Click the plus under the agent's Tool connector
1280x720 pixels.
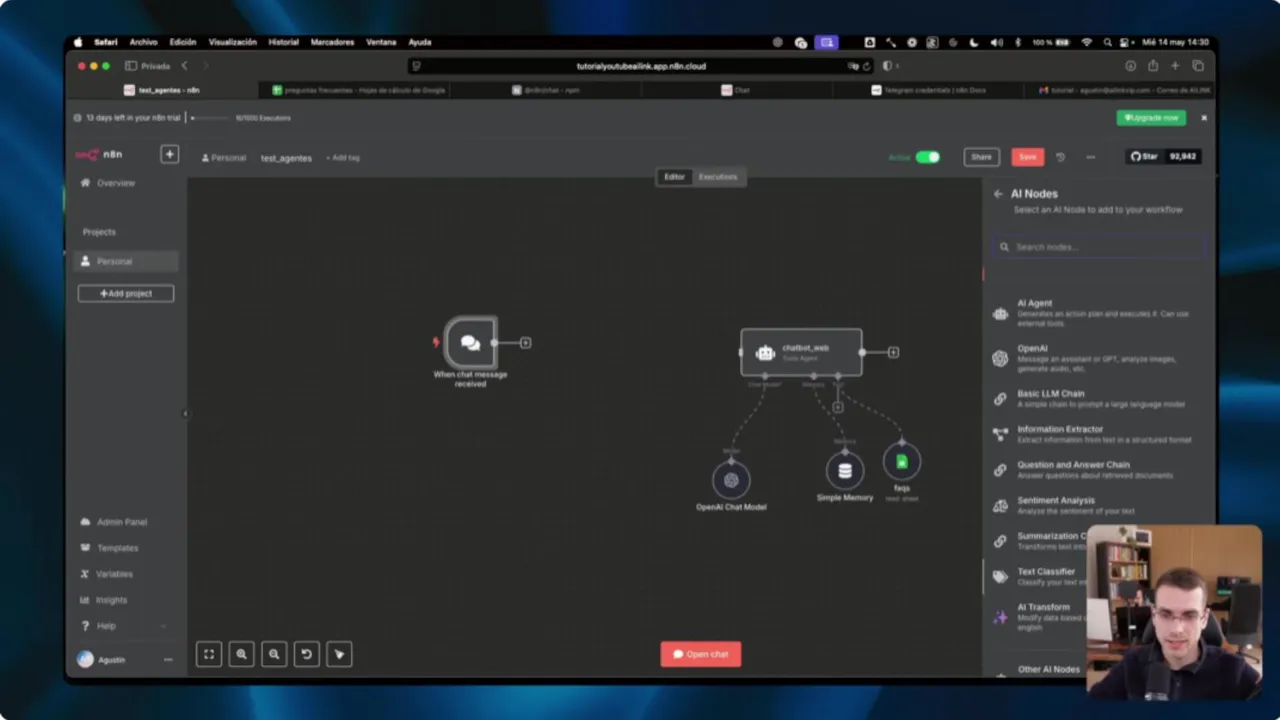tap(838, 407)
